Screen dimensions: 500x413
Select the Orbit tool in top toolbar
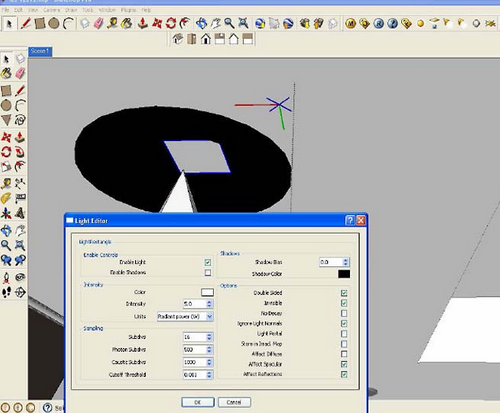point(201,23)
